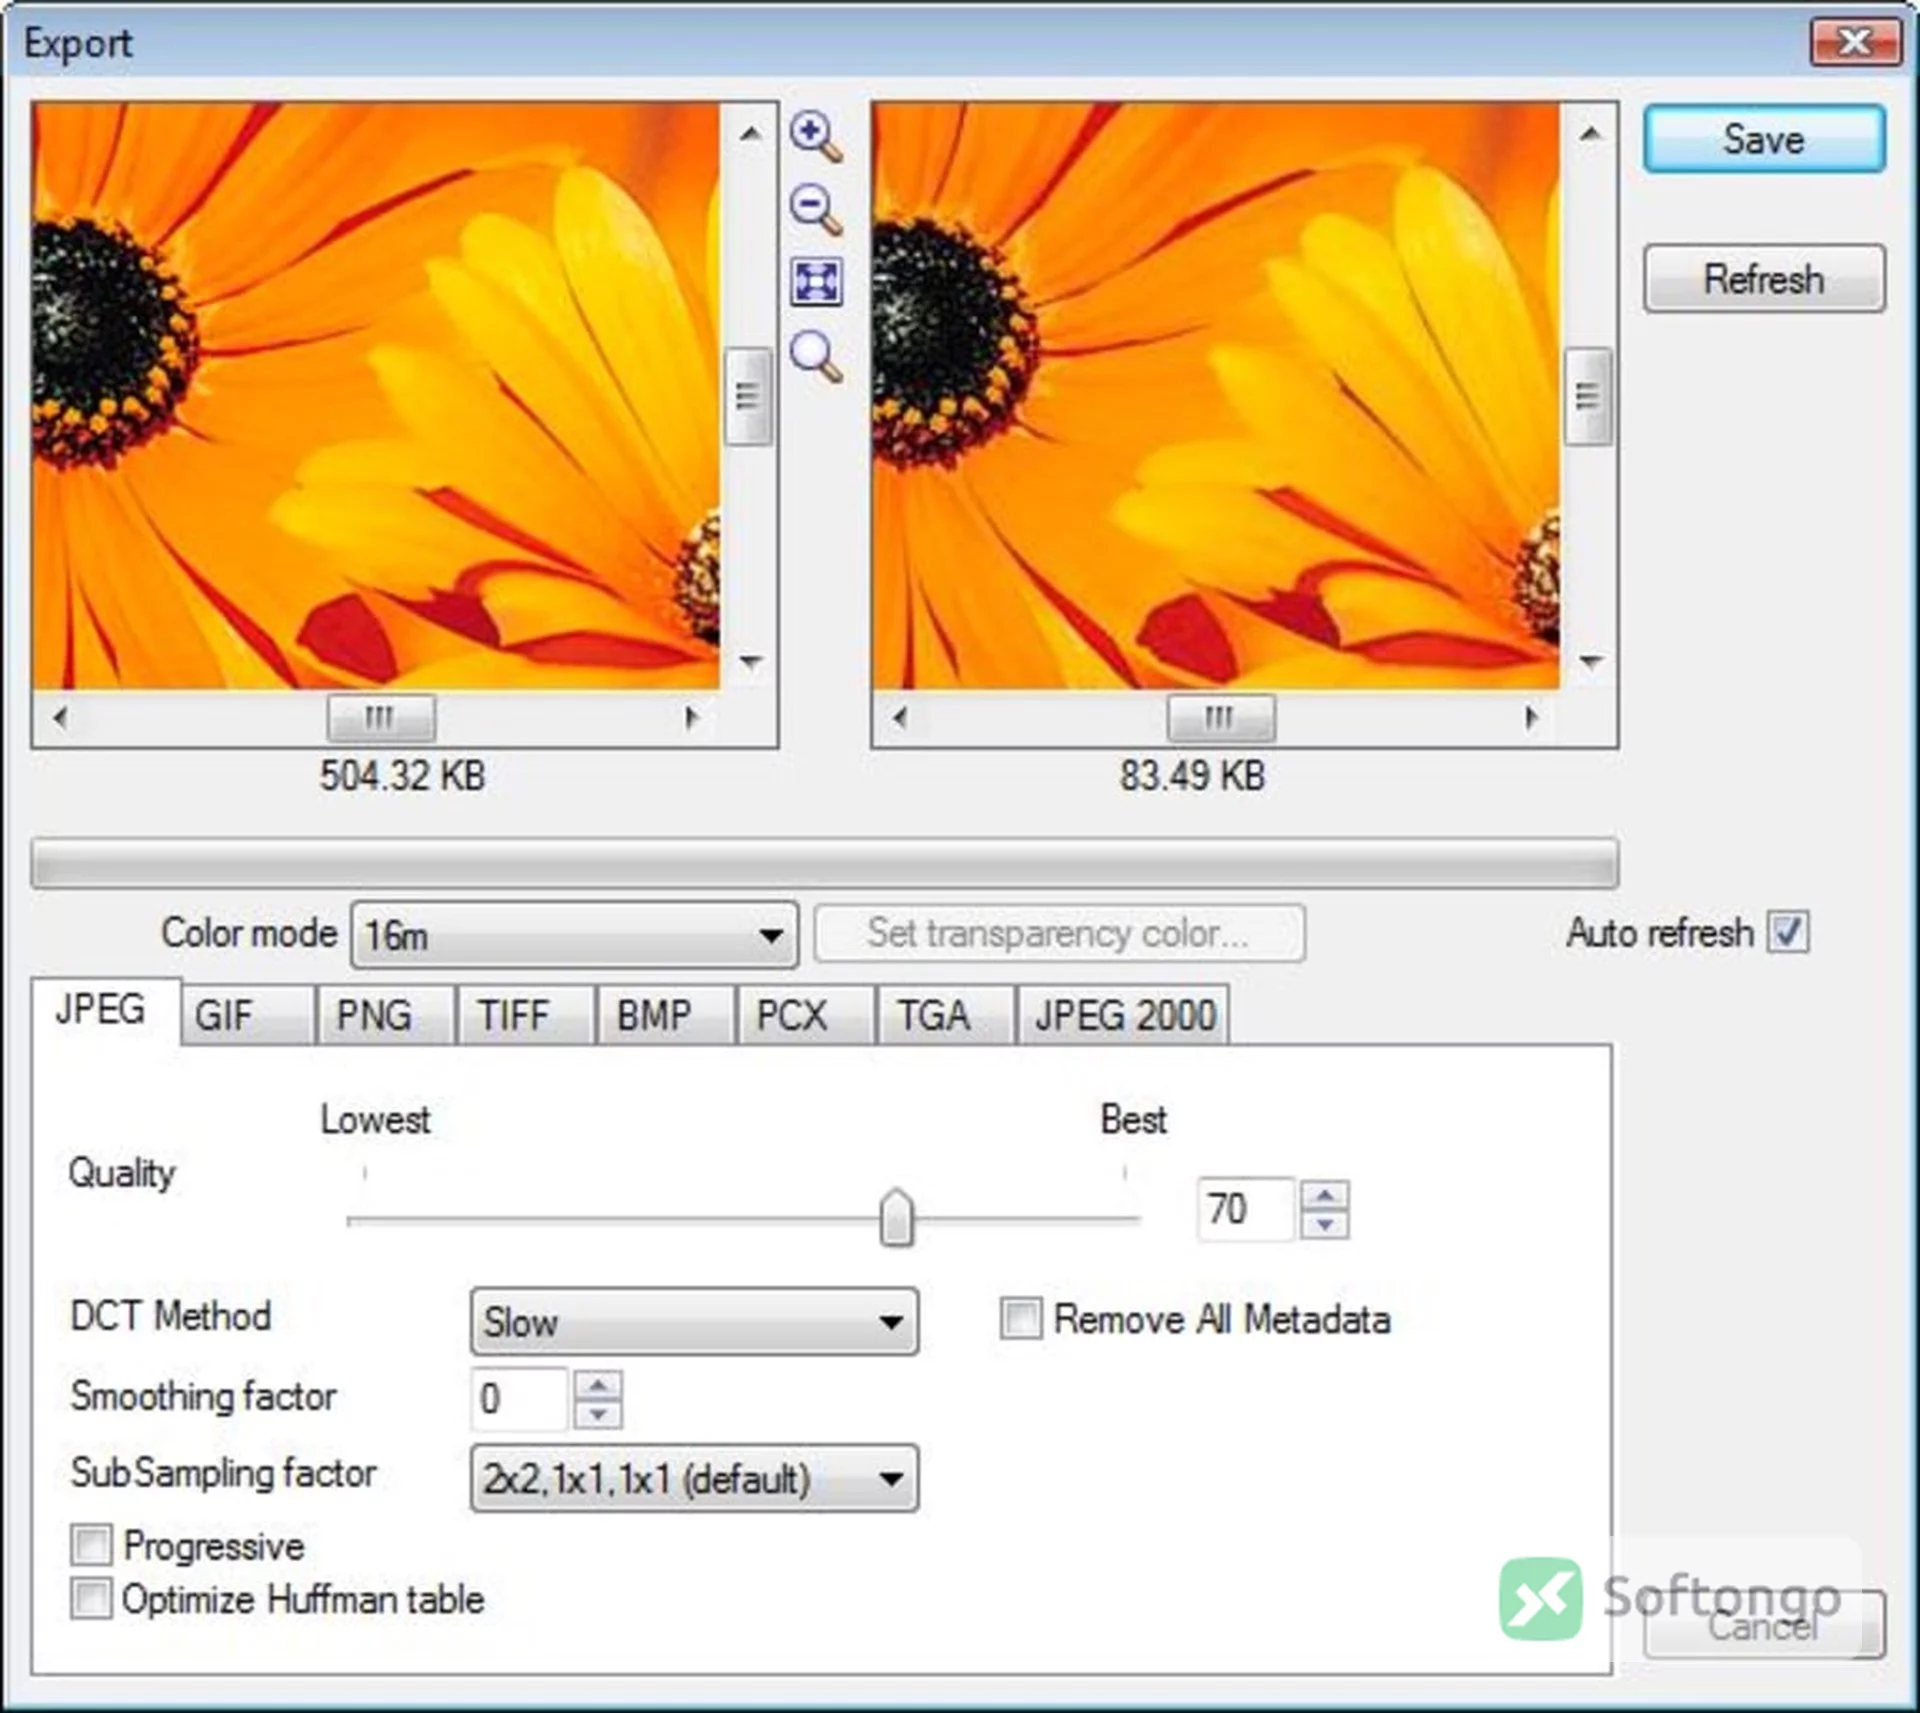Decrease Quality value with down arrow

(x=1325, y=1224)
